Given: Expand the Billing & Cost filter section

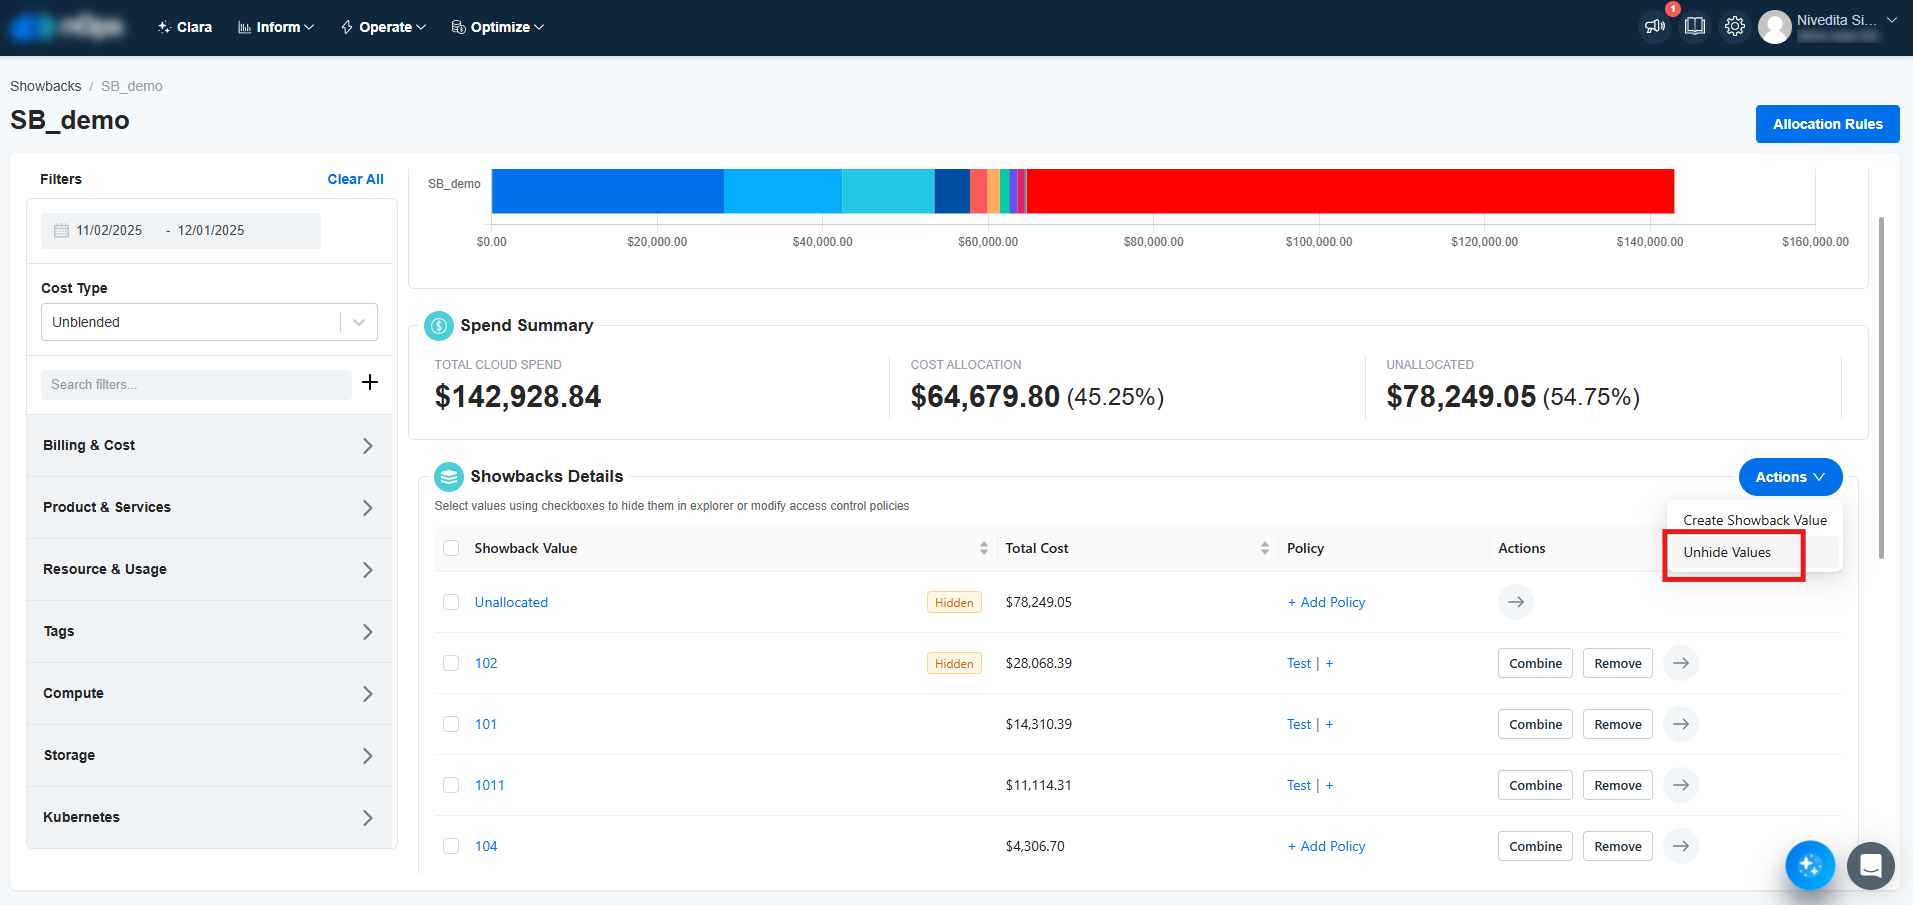Looking at the screenshot, I should (209, 446).
